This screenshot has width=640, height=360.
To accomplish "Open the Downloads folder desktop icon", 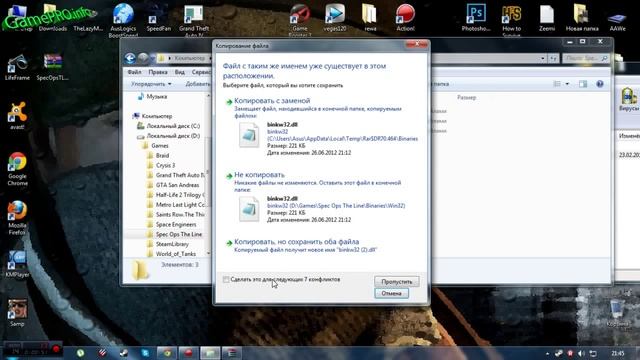I will (x=52, y=18).
